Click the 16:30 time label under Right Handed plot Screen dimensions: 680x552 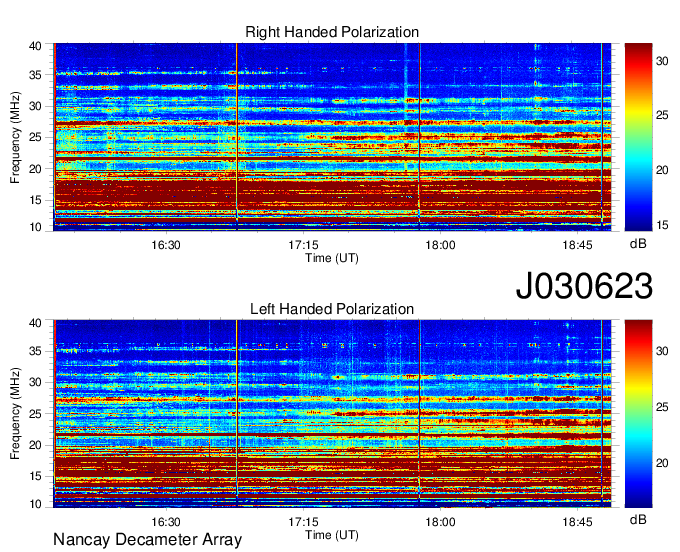coord(166,245)
